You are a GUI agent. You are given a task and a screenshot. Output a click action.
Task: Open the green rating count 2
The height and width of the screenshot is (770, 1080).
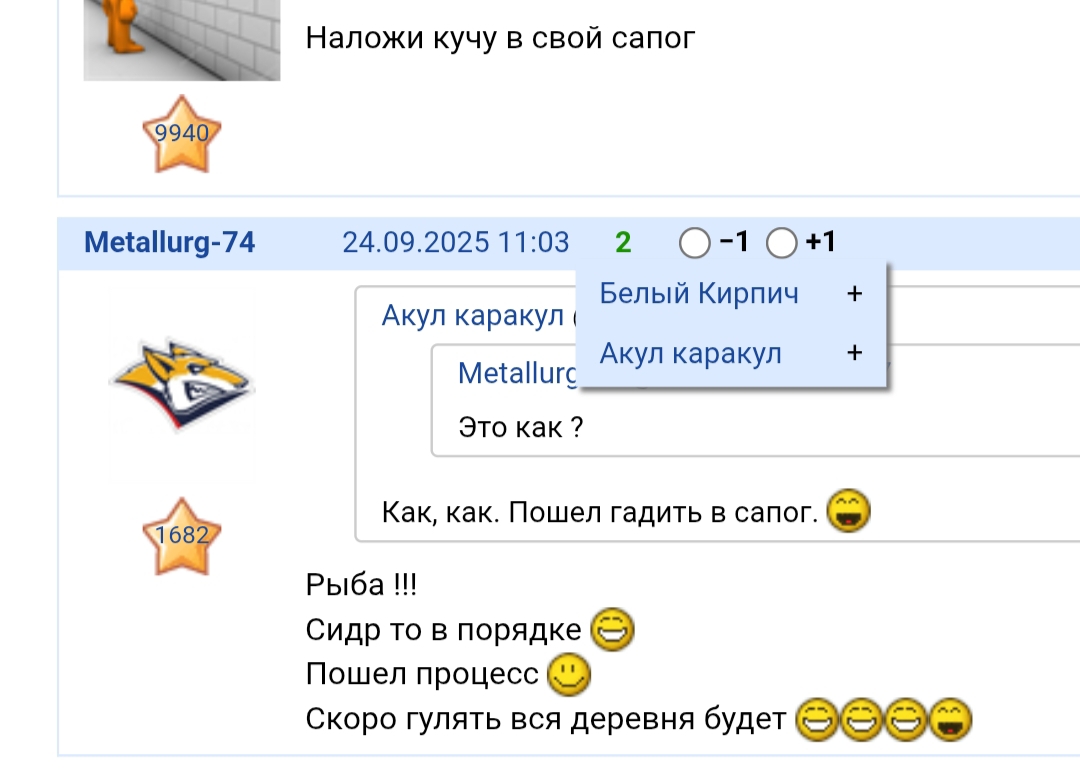pyautogui.click(x=623, y=242)
